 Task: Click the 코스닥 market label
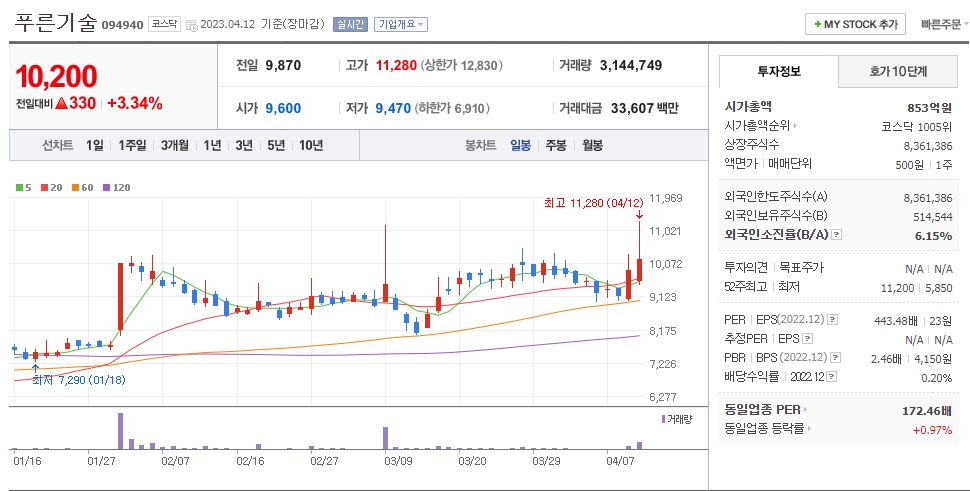(164, 24)
